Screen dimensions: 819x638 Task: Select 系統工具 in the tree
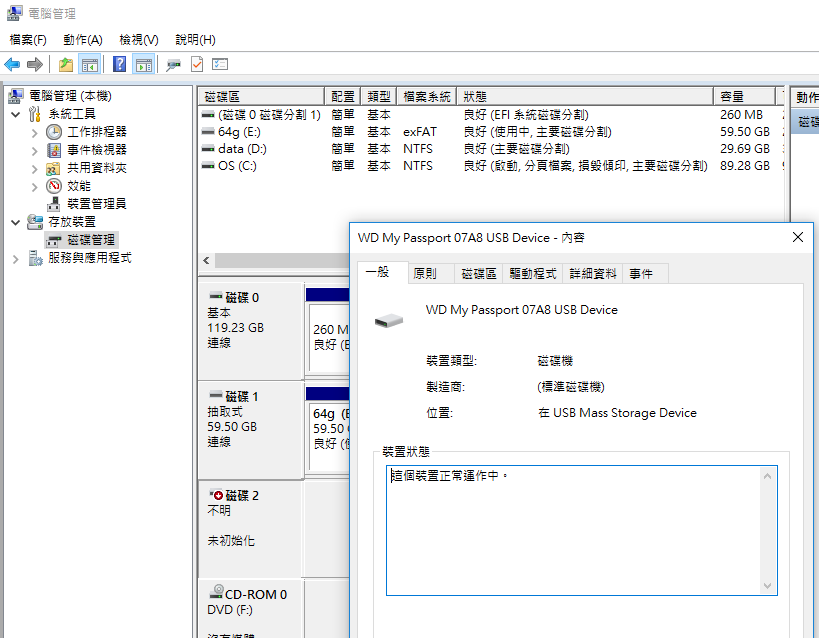click(72, 114)
